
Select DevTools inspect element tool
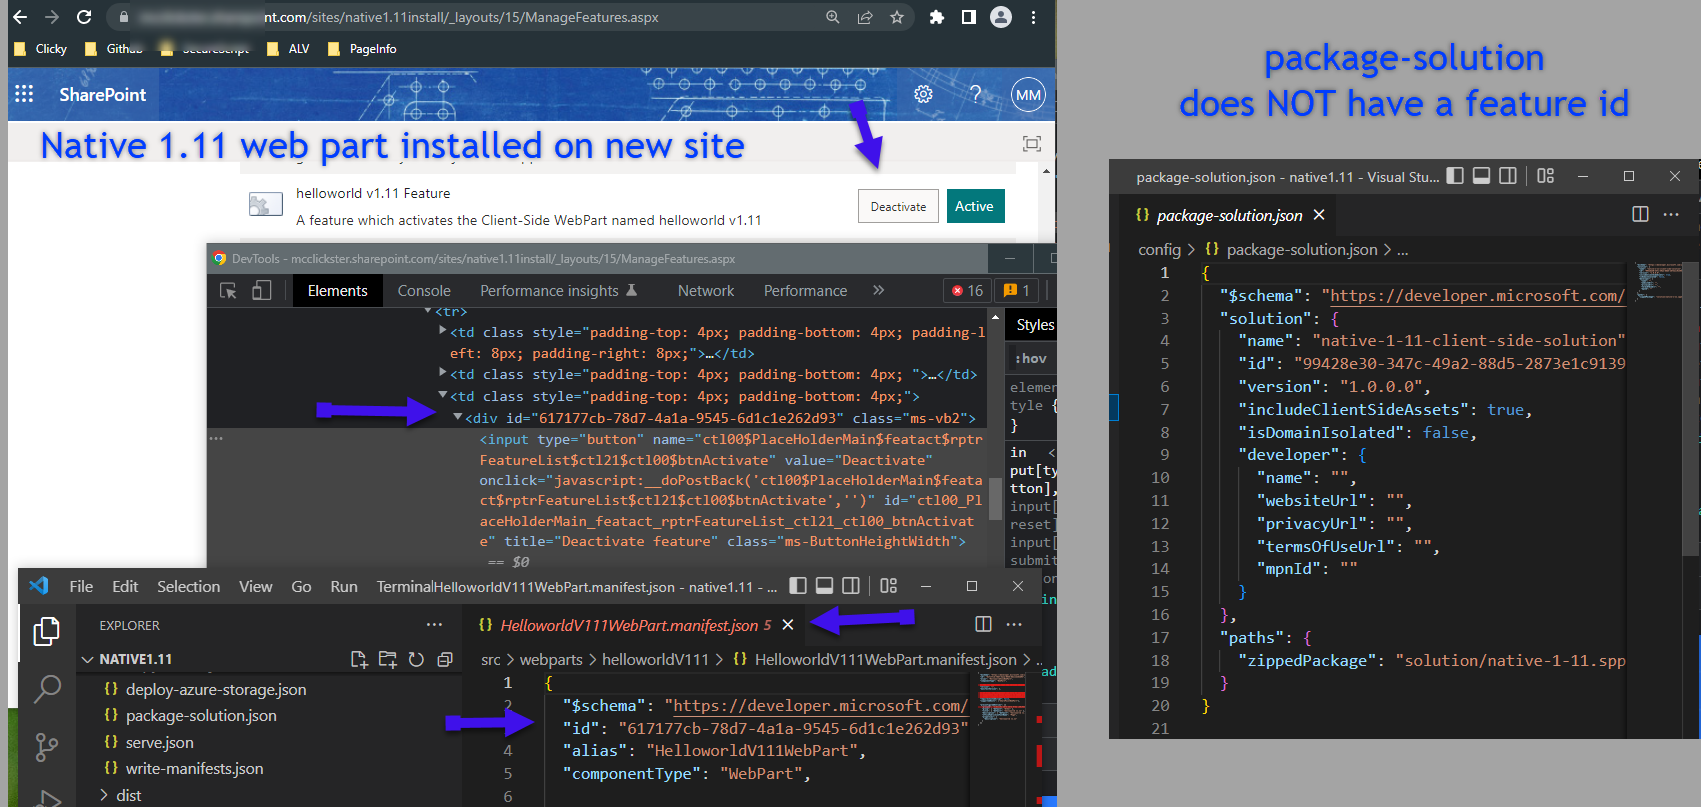click(229, 290)
